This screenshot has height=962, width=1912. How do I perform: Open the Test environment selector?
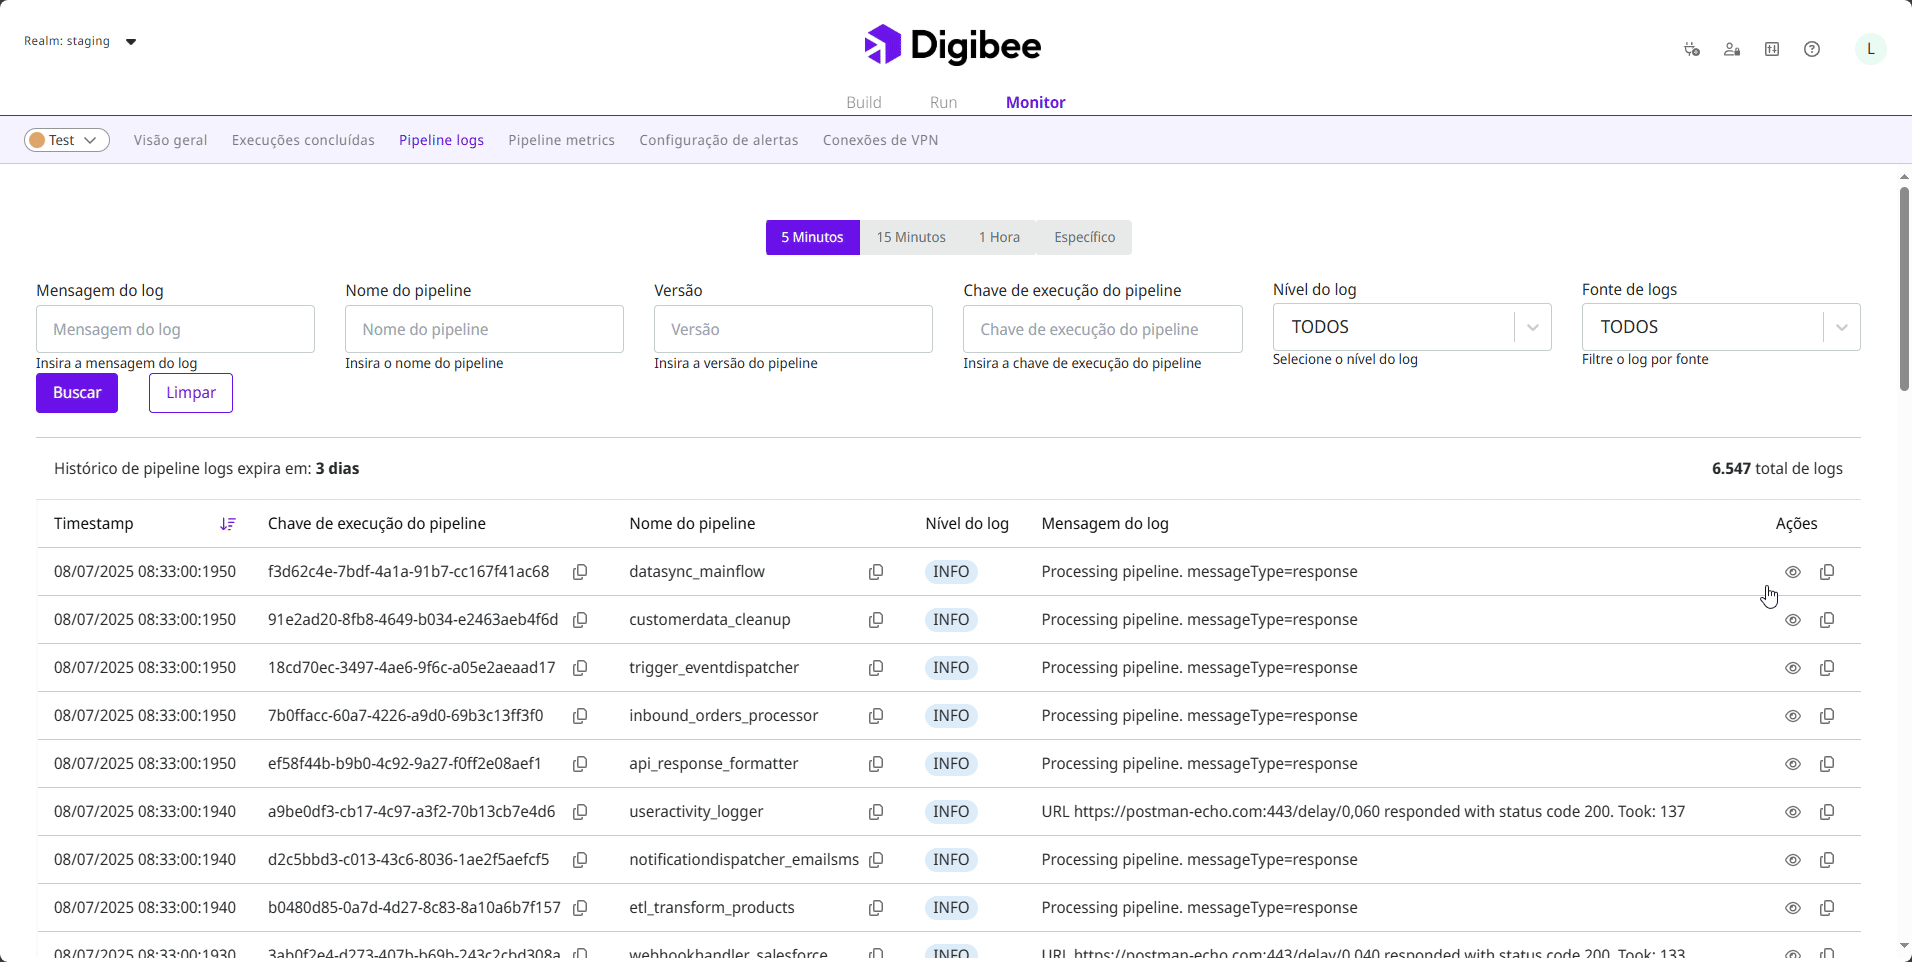point(66,140)
